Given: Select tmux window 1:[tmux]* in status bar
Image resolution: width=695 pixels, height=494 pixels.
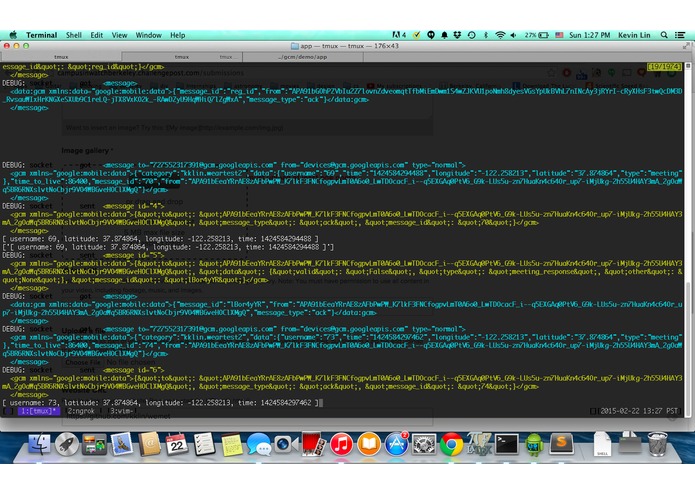Looking at the screenshot, I should pos(39,411).
